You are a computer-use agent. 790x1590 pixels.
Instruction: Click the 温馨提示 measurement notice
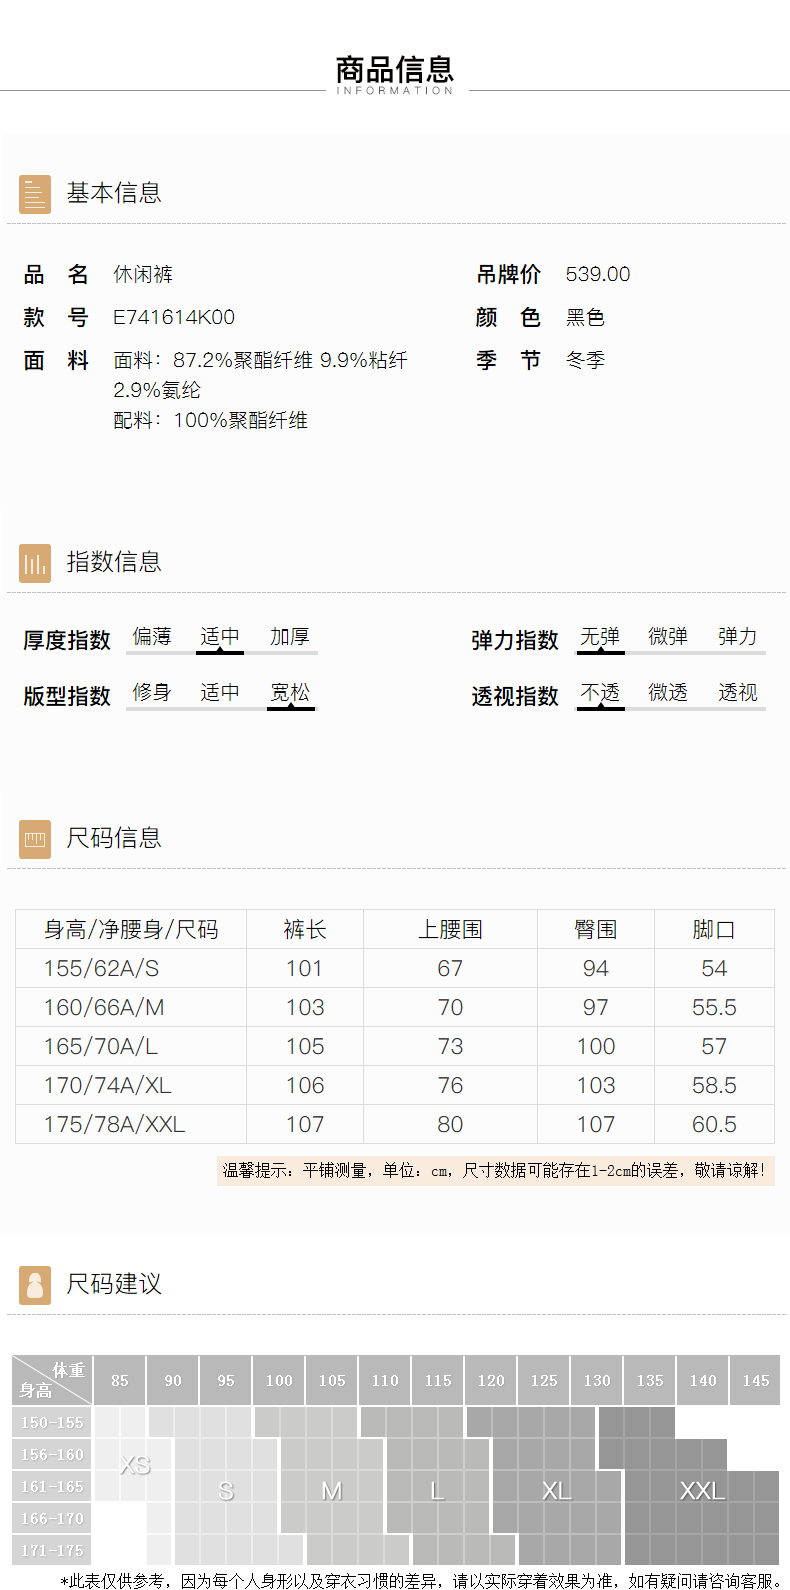pyautogui.click(x=495, y=1171)
